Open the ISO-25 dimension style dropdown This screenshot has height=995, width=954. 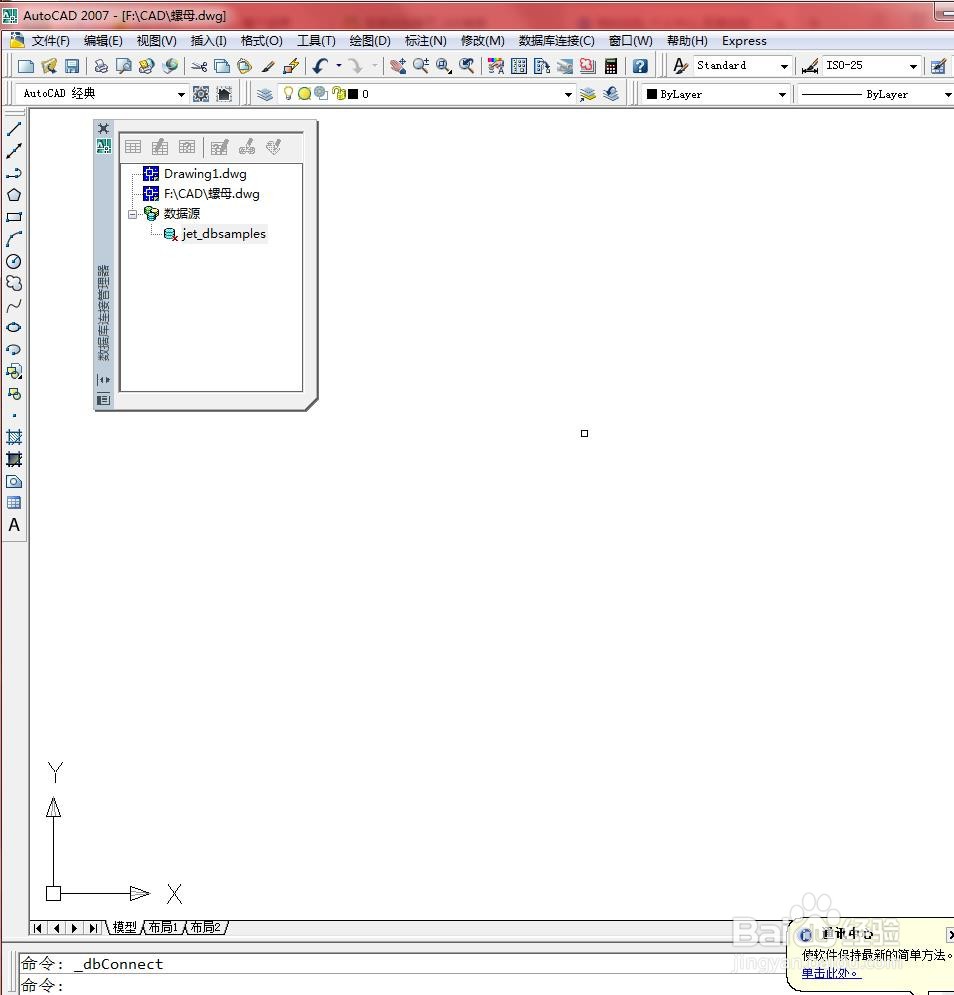[x=913, y=66]
